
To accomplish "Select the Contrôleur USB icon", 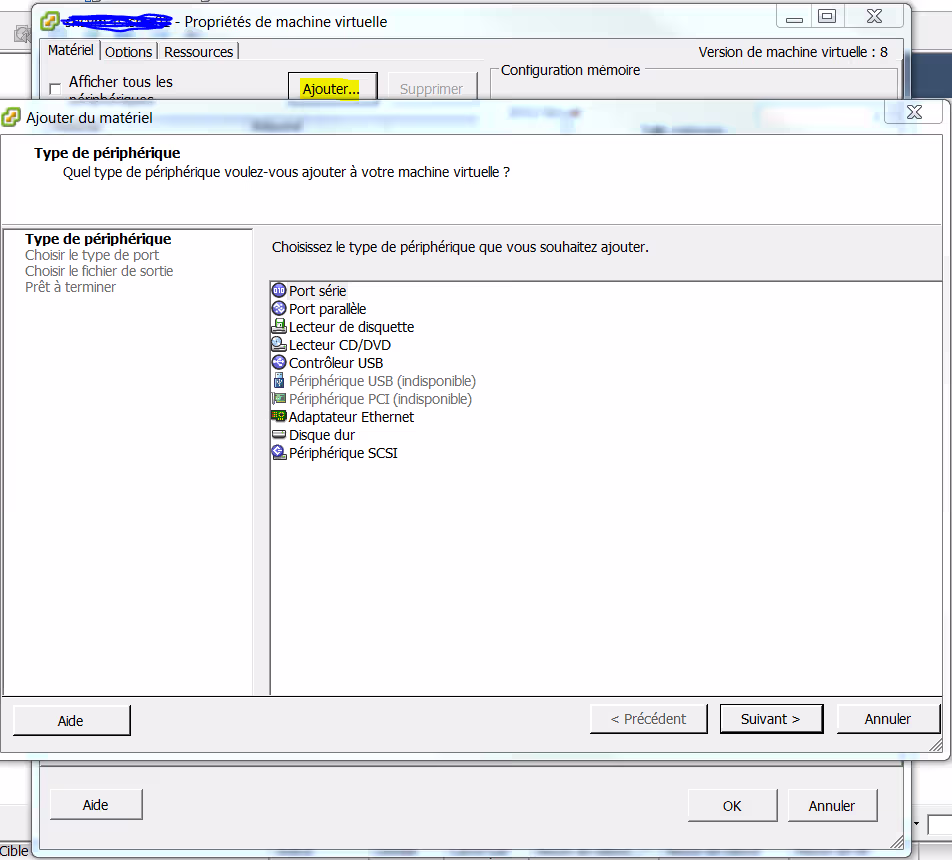I will (279, 362).
